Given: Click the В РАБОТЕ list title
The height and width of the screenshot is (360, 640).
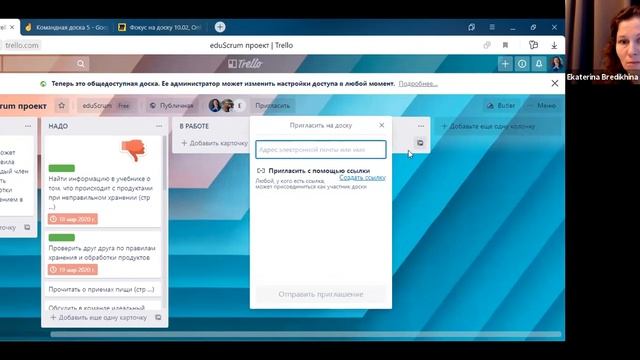Looking at the screenshot, I should (194, 126).
